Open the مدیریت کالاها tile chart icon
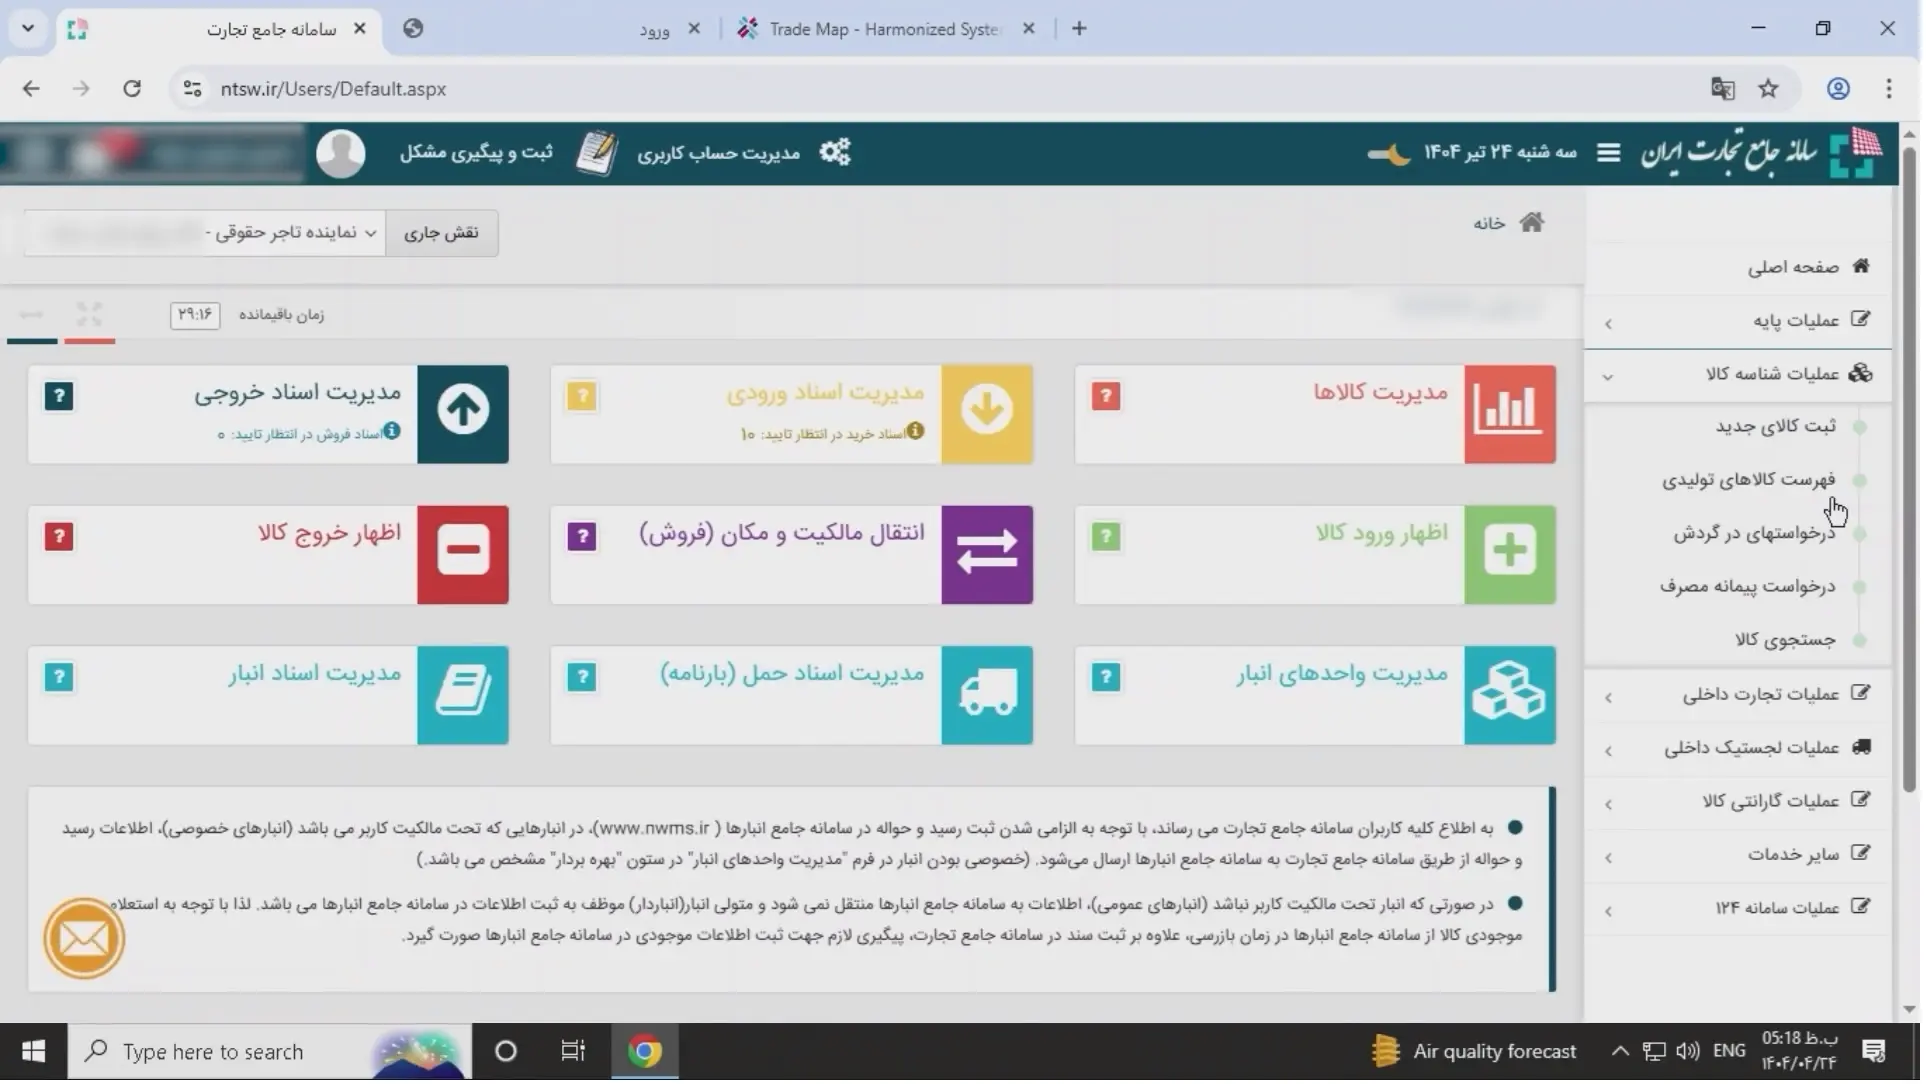This screenshot has width=1926, height=1084. tap(1509, 414)
